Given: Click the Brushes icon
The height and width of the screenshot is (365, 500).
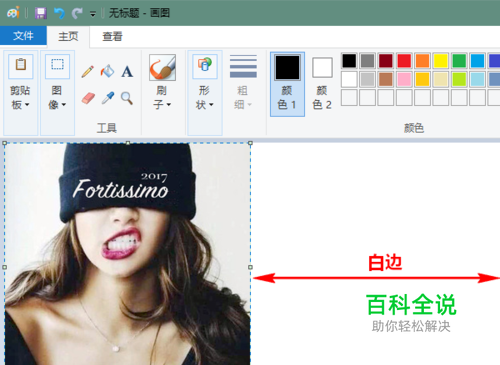Looking at the screenshot, I should [x=162, y=67].
